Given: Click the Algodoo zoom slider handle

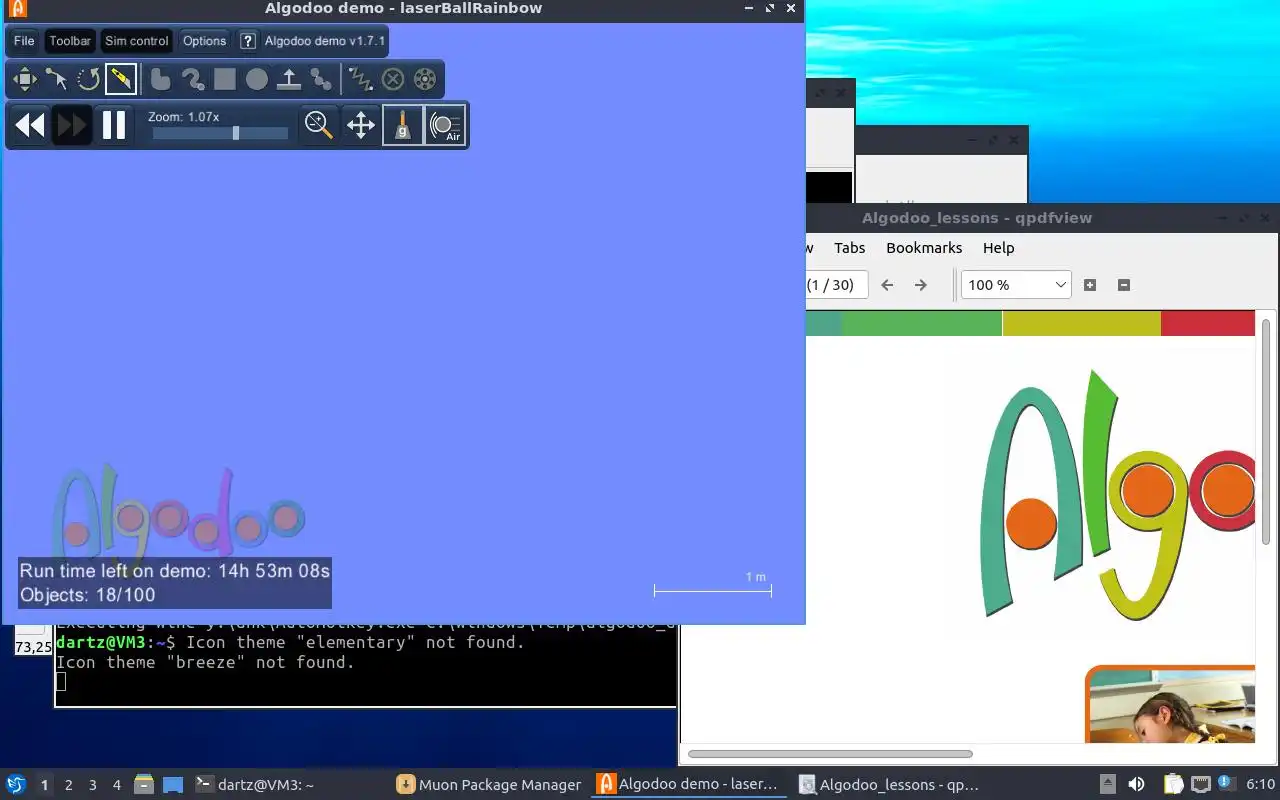Looking at the screenshot, I should pos(236,133).
